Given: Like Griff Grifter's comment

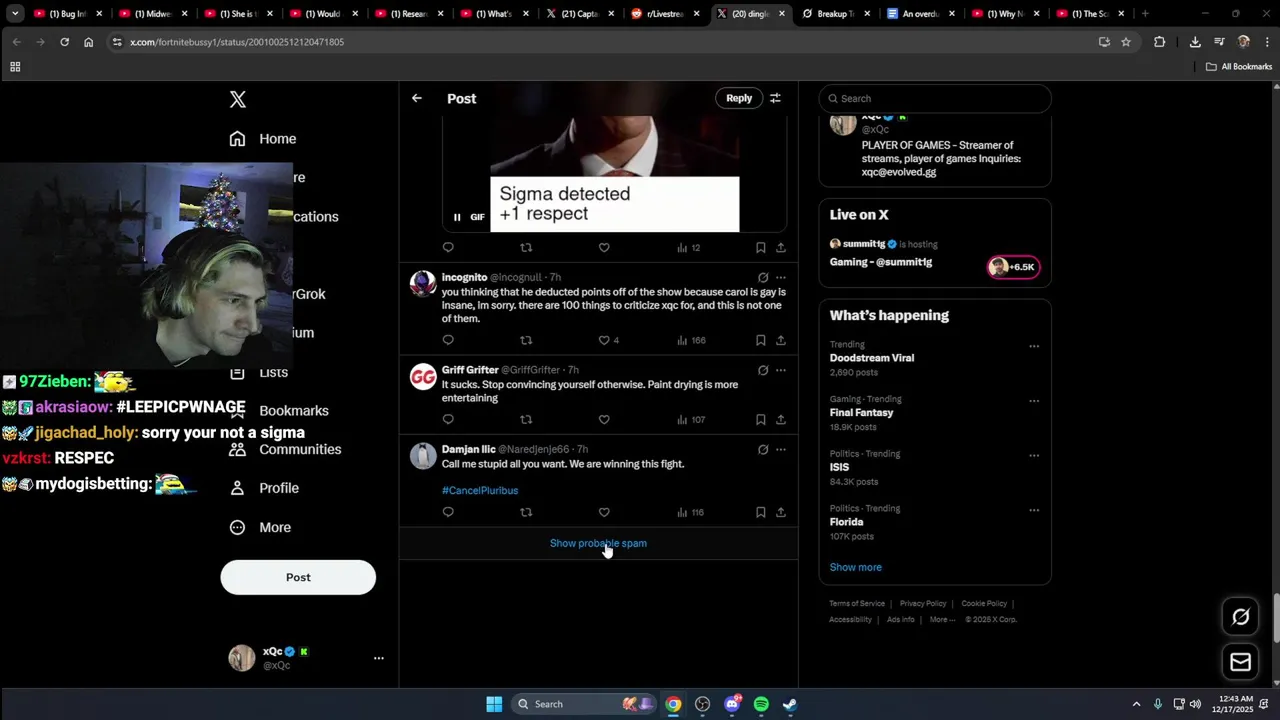Looking at the screenshot, I should click(604, 420).
